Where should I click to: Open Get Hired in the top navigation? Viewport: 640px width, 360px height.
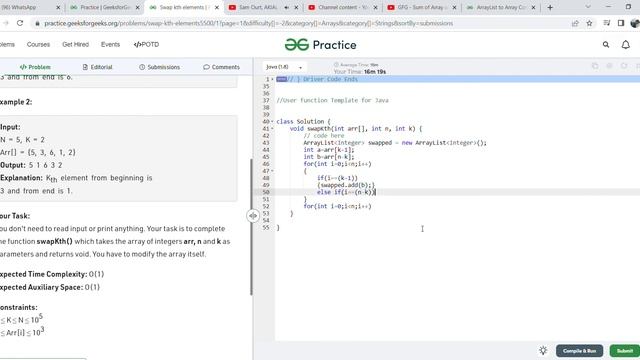[76, 44]
